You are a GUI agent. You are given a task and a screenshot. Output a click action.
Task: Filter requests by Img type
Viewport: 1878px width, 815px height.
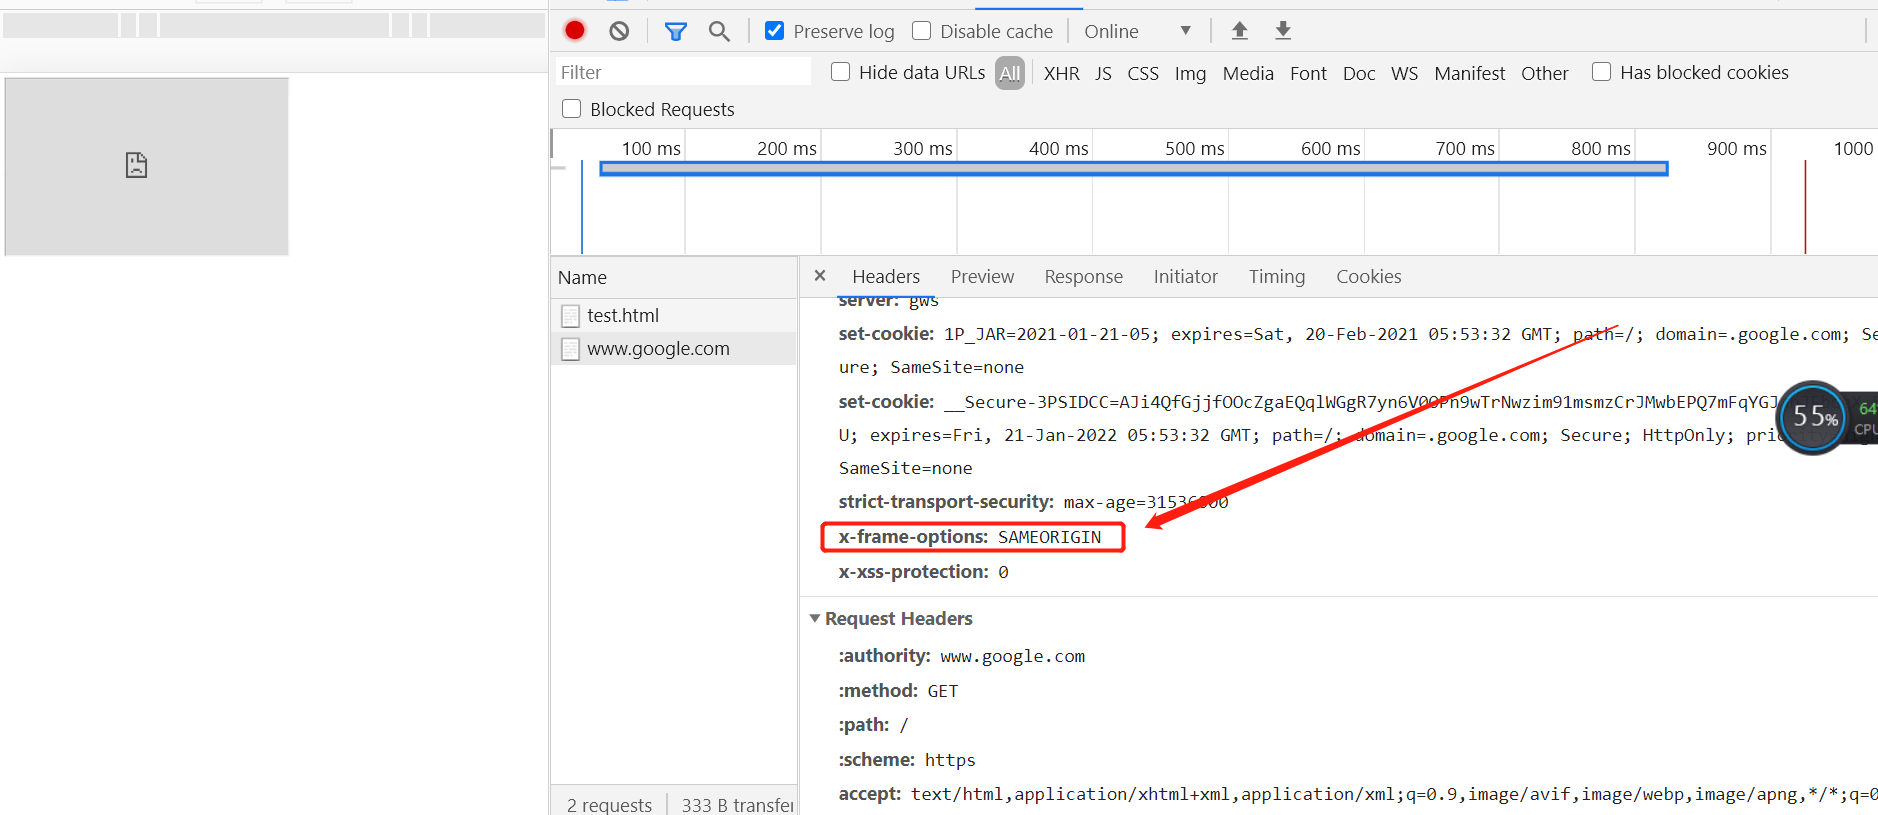point(1190,73)
